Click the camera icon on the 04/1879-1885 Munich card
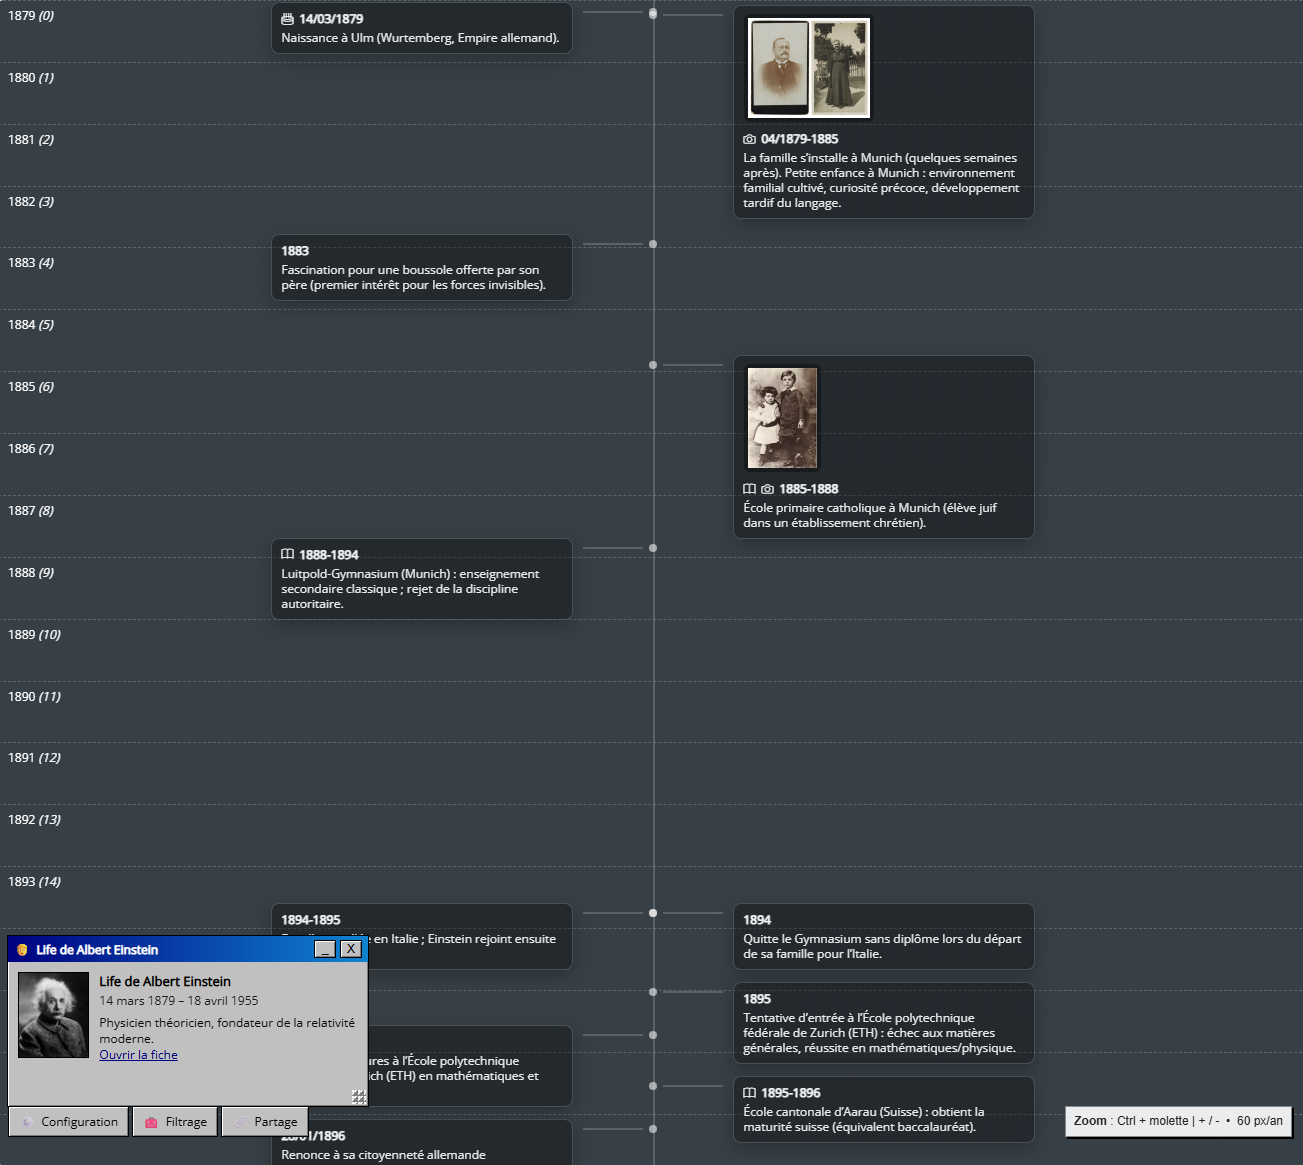Viewport: 1303px width, 1165px height. pos(749,139)
